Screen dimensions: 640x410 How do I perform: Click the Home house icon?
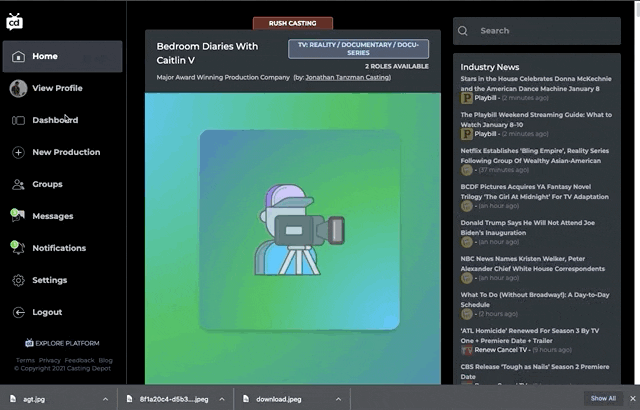[x=18, y=57]
